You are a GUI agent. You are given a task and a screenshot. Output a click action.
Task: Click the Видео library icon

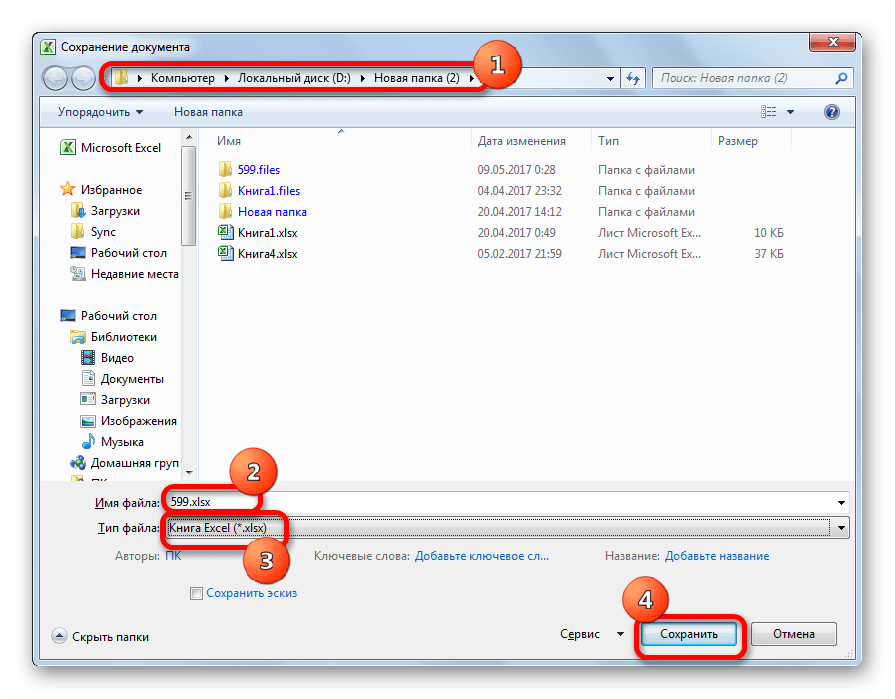pyautogui.click(x=88, y=358)
